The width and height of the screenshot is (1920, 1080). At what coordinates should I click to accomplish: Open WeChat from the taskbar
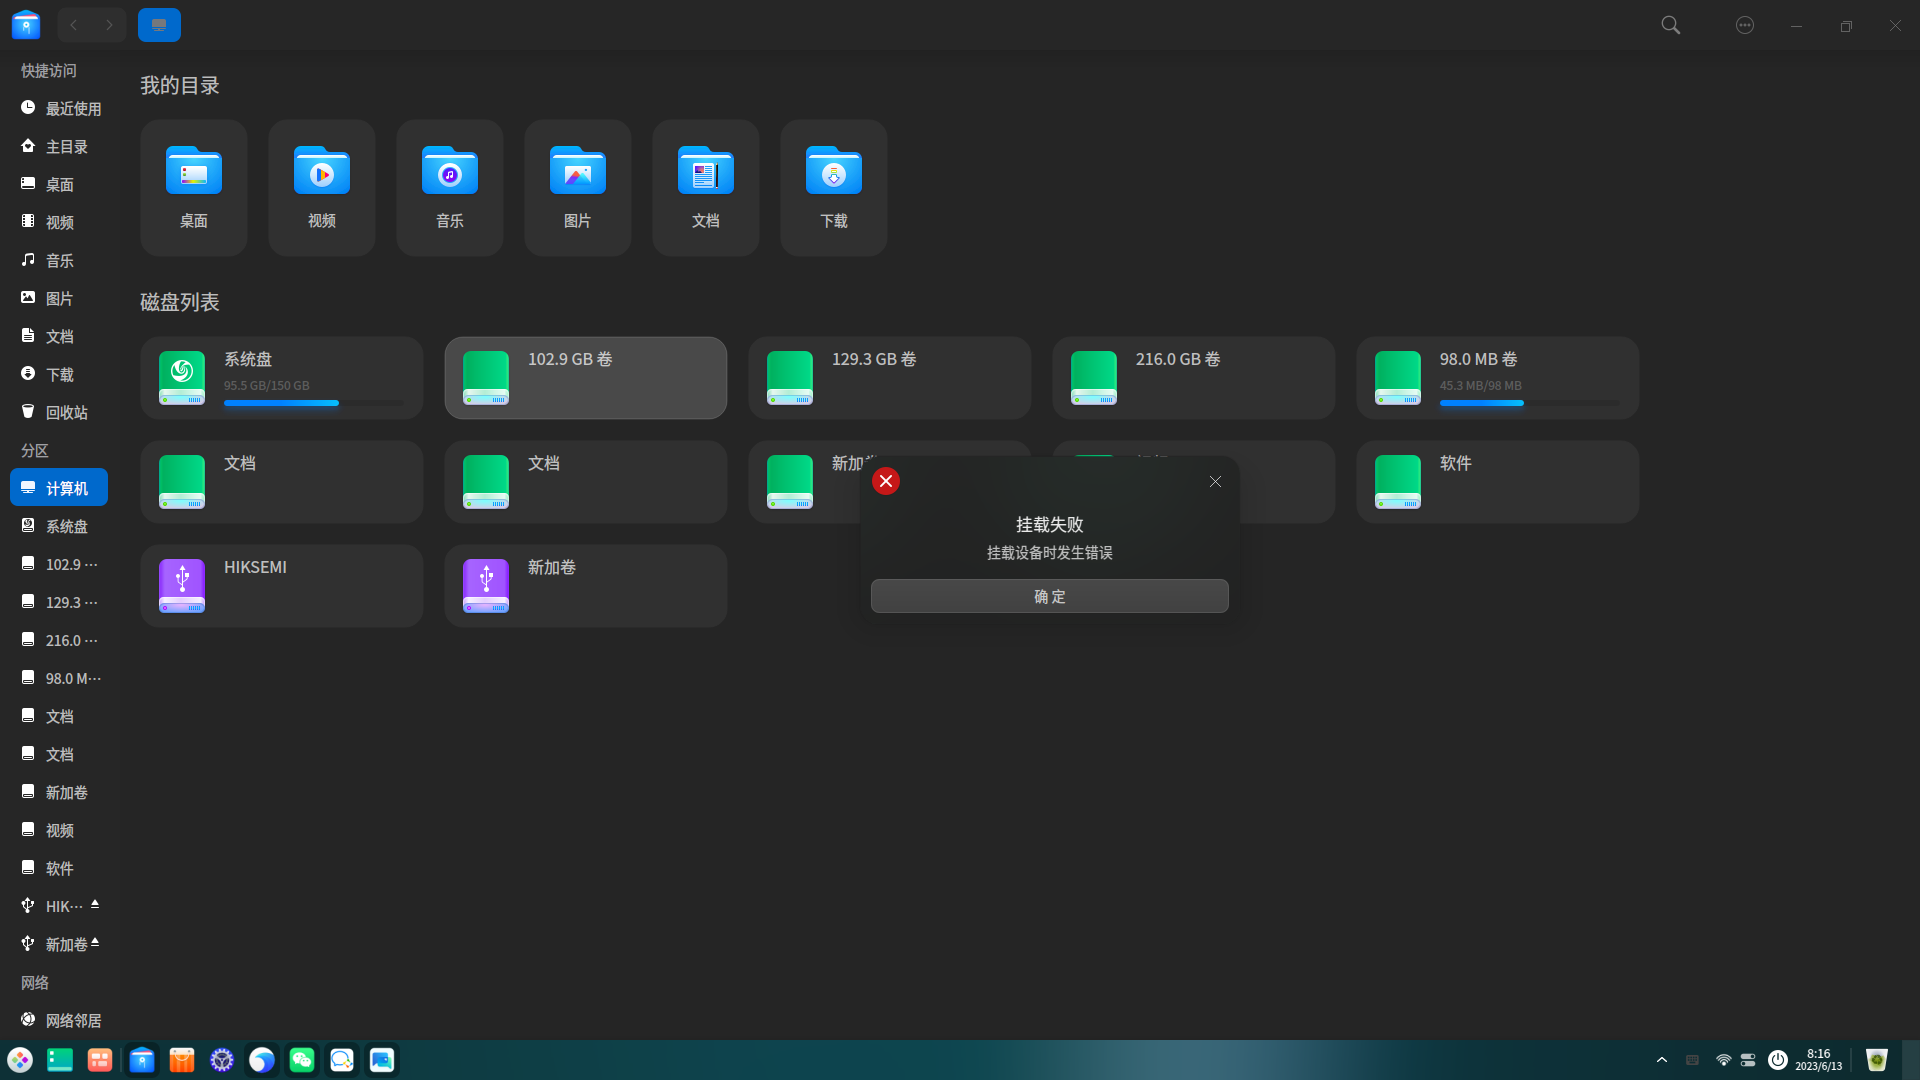coord(302,1059)
